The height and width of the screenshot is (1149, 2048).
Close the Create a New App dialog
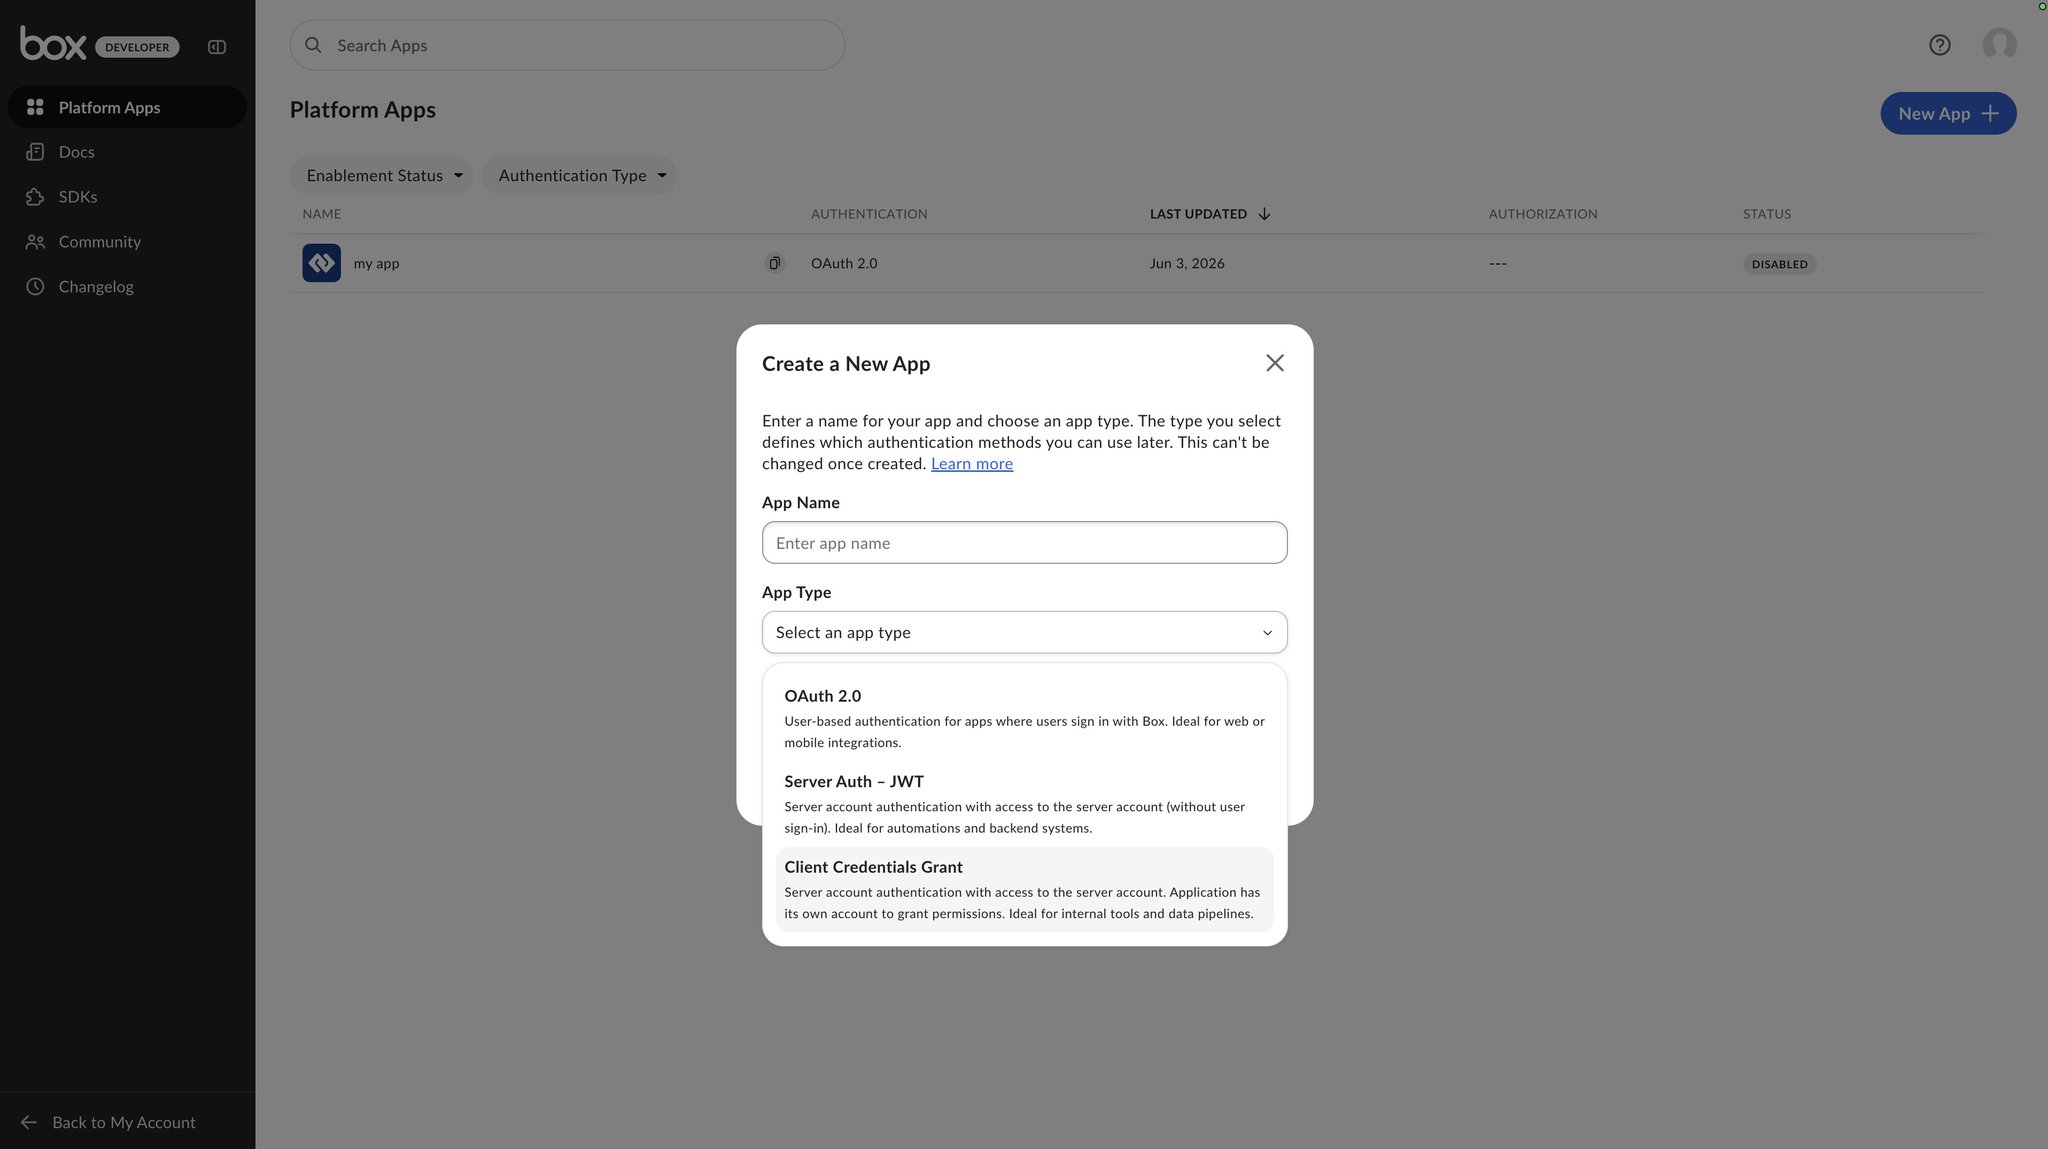[x=1274, y=363]
